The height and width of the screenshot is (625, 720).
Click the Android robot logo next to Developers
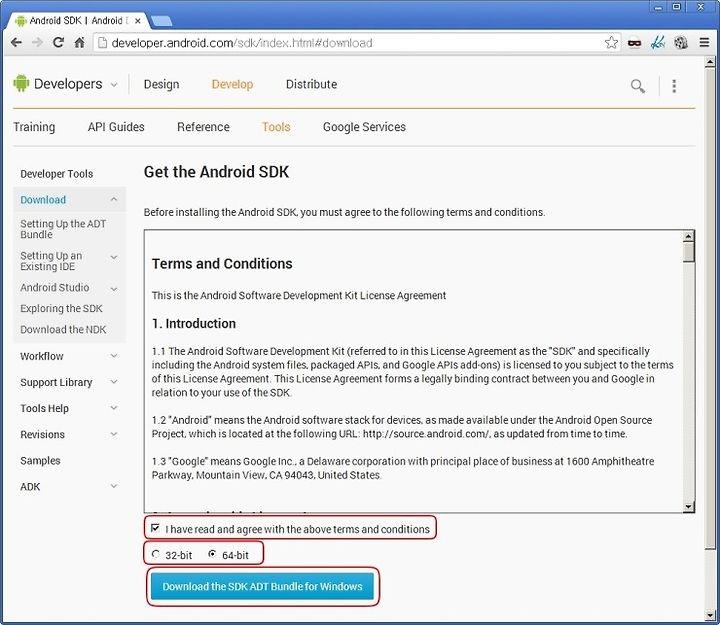pyautogui.click(x=21, y=83)
